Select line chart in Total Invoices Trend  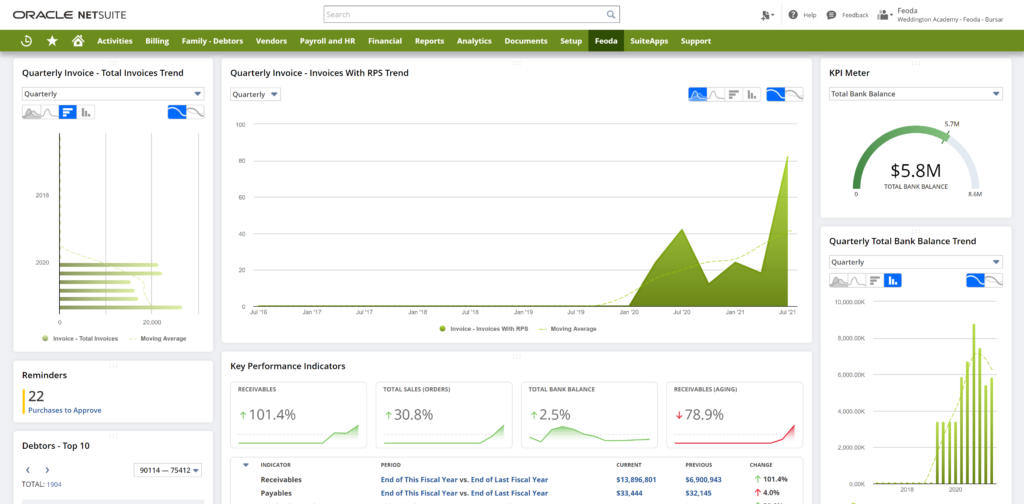click(x=50, y=112)
